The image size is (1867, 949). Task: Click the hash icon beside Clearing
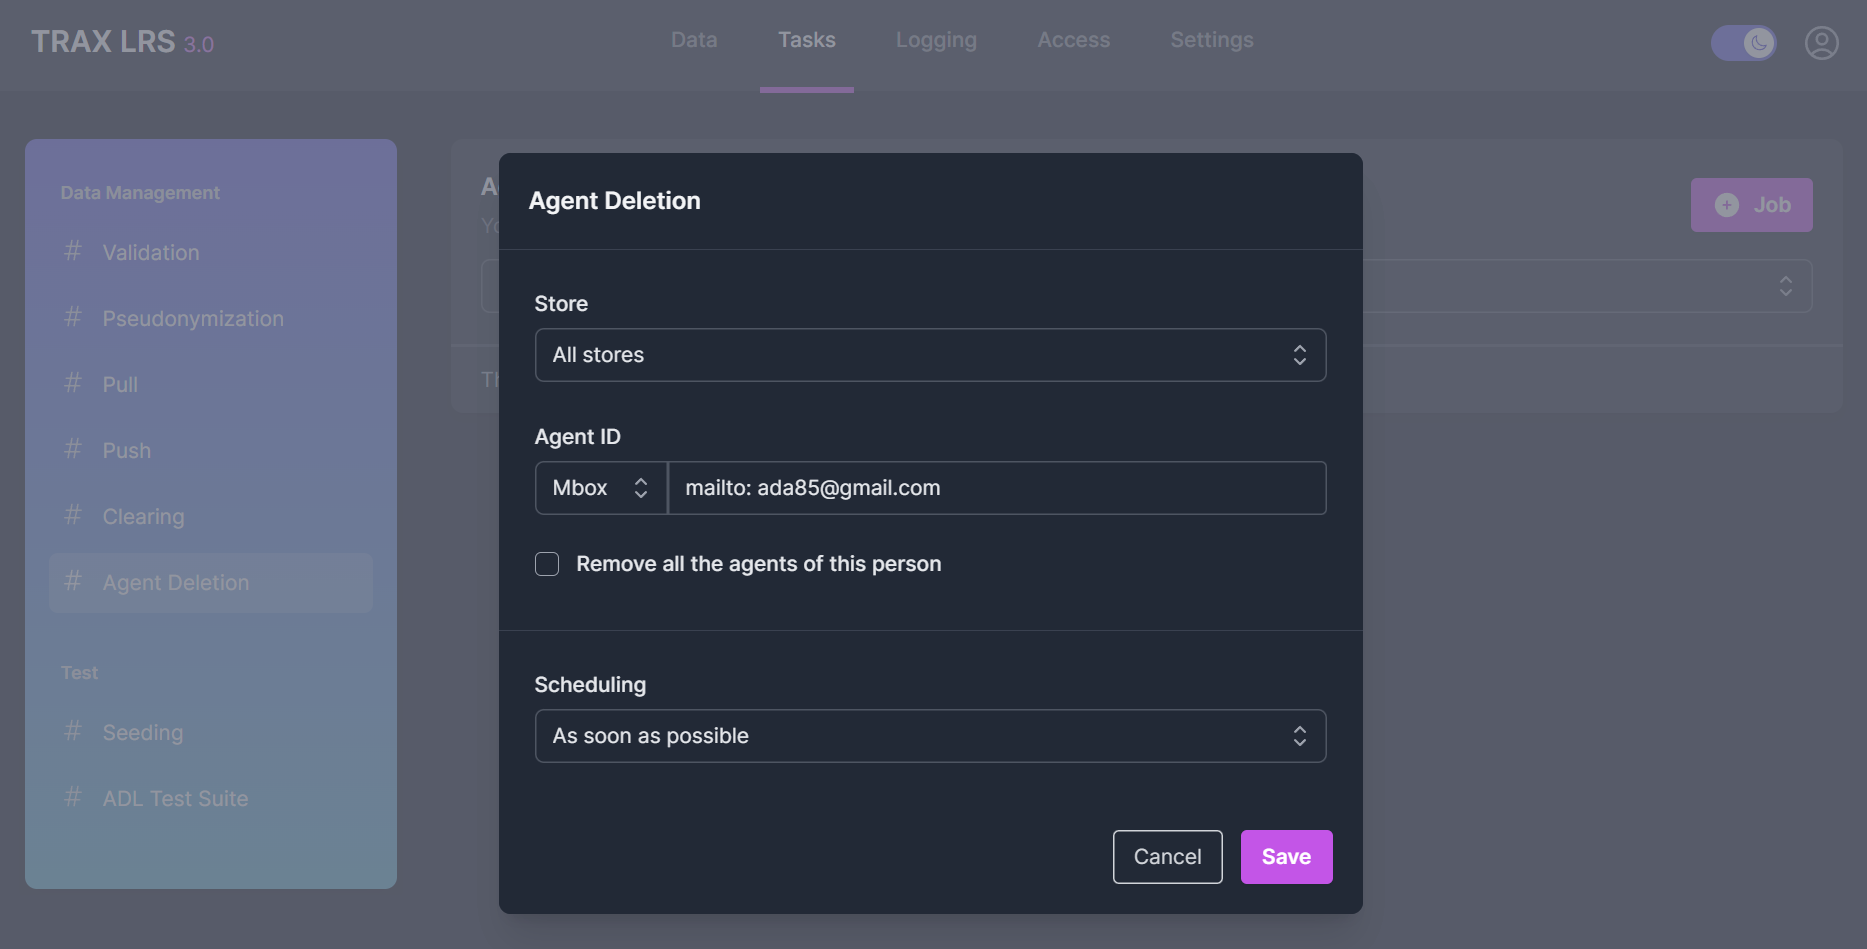click(x=73, y=516)
